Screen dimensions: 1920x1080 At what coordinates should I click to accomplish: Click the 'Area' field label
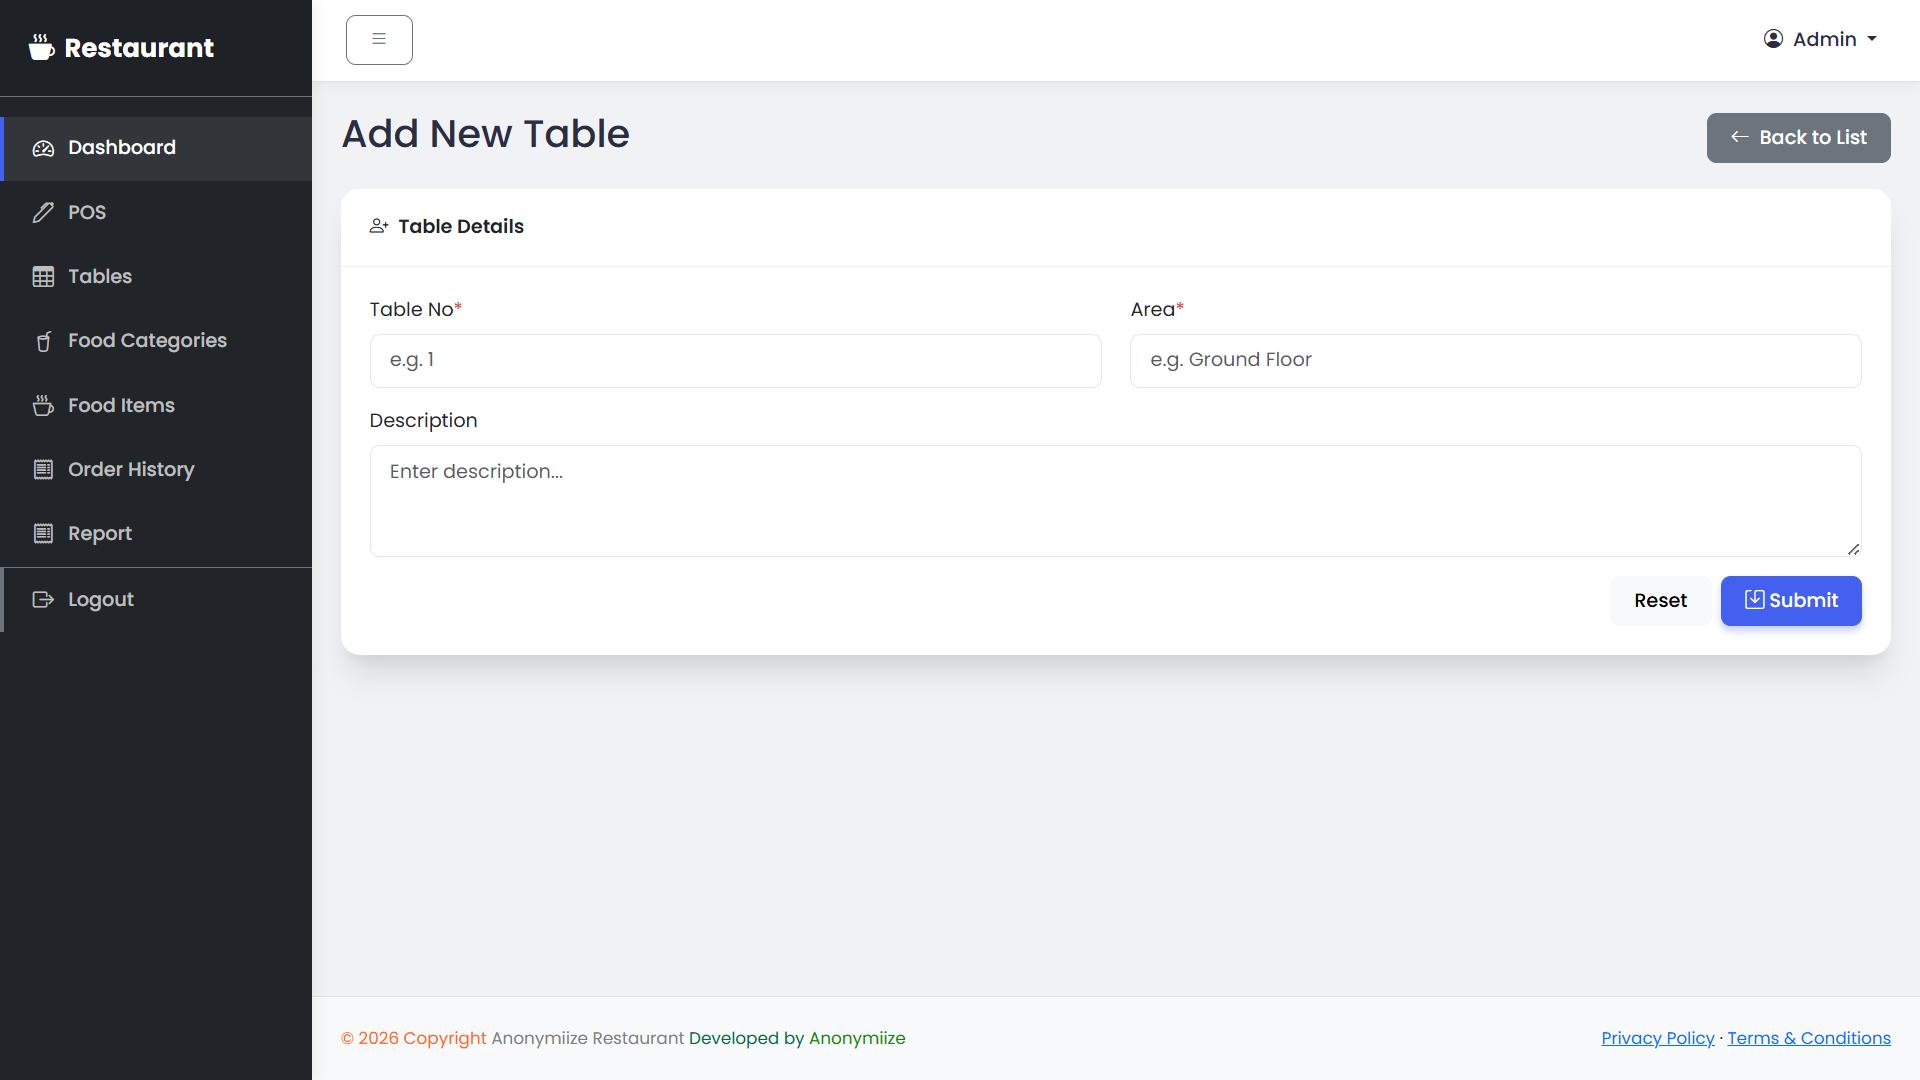1157,310
